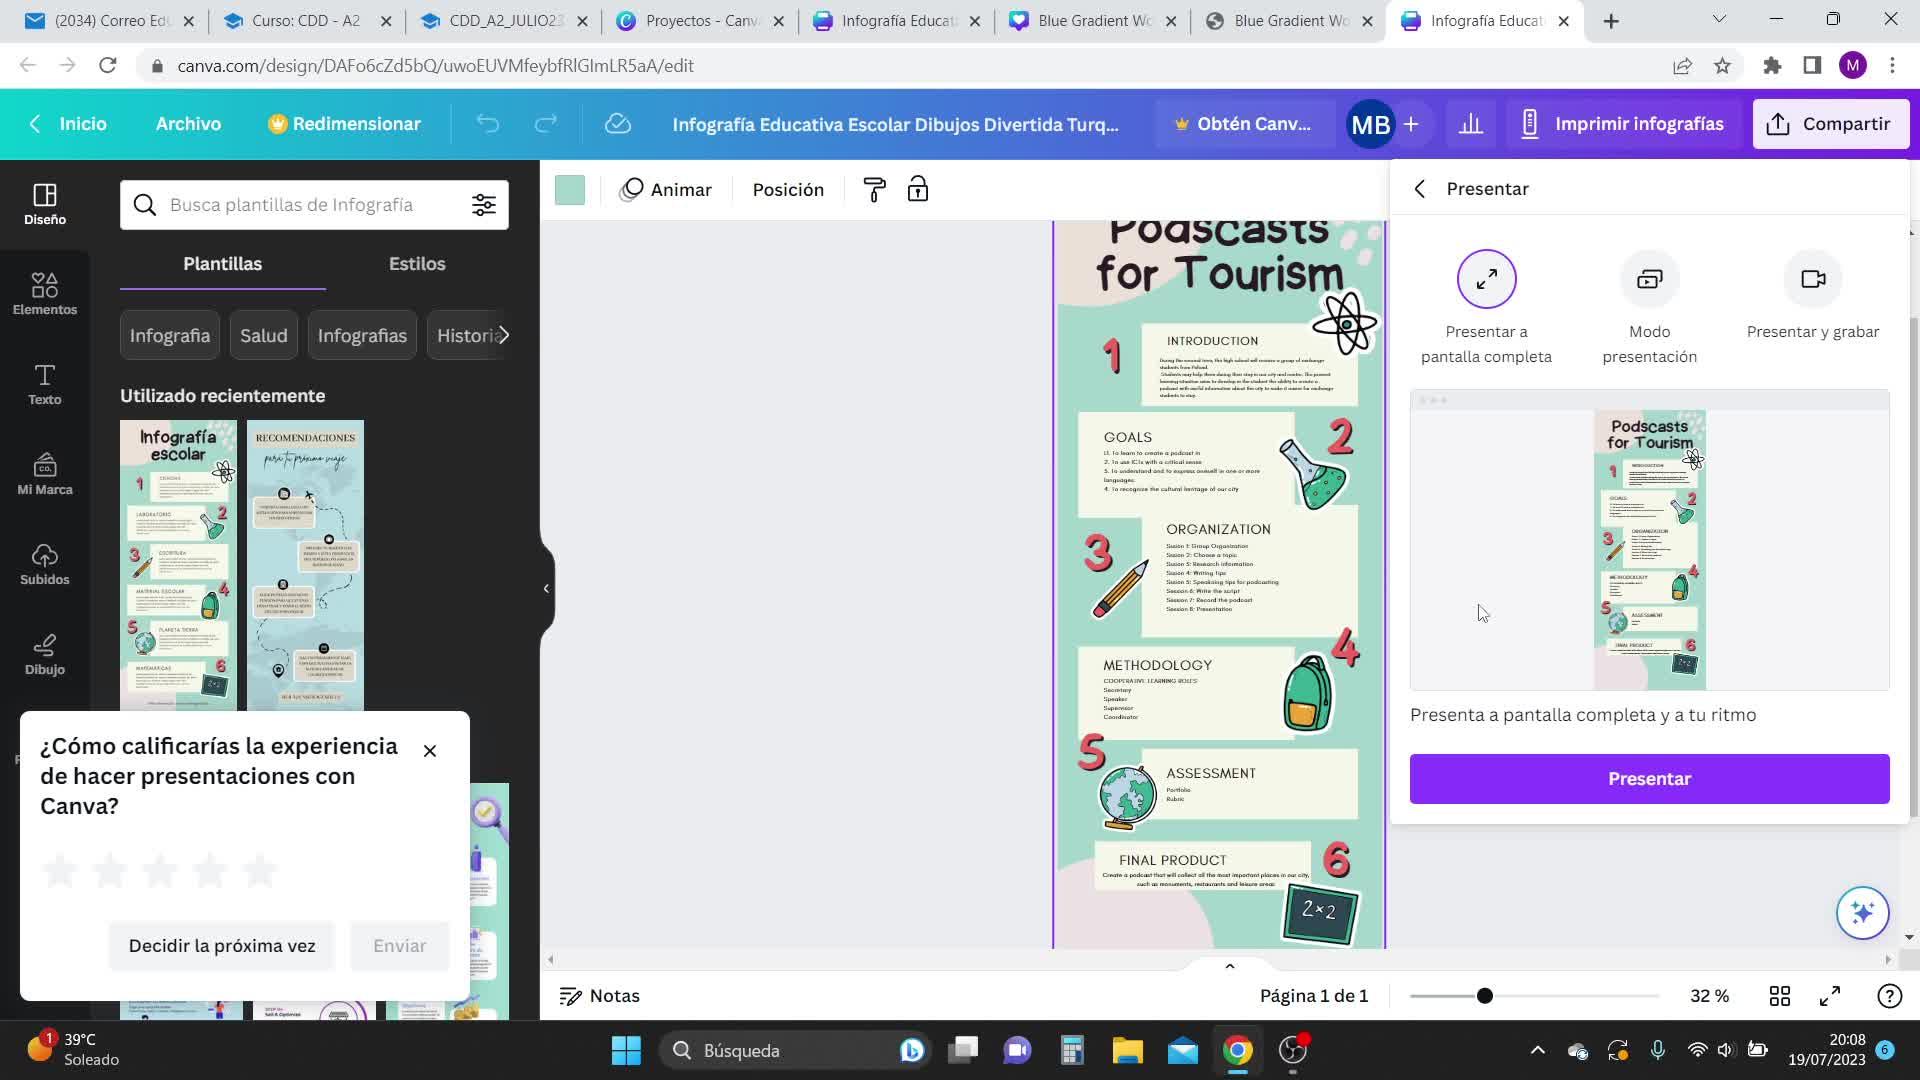This screenshot has width=1920, height=1080.
Task: Click the purple Presentar button
Action: (x=1649, y=779)
